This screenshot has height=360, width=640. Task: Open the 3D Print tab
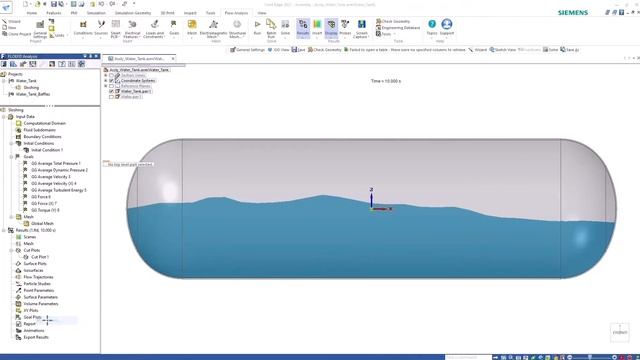167,13
